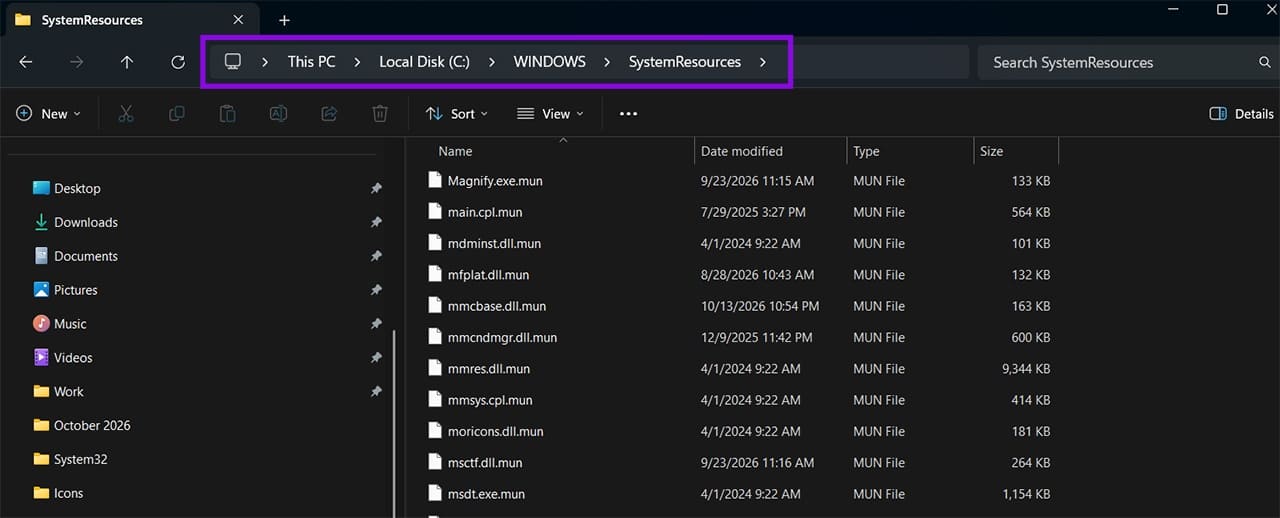The width and height of the screenshot is (1280, 518).
Task: Open Pictures in the navigation pane
Action: pos(75,290)
